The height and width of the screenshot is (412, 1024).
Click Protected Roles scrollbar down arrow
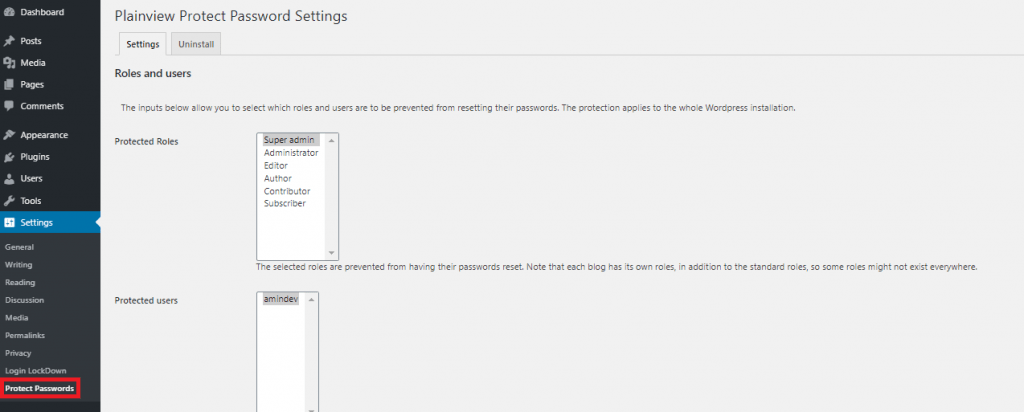click(331, 252)
